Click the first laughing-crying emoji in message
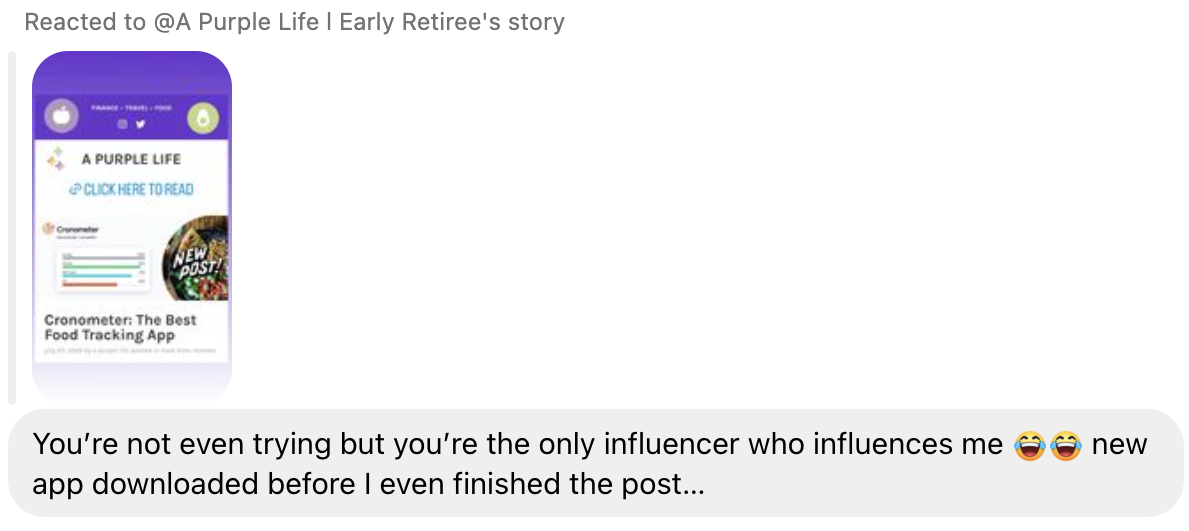Viewport: 1189px width, 531px height. (x=1028, y=445)
